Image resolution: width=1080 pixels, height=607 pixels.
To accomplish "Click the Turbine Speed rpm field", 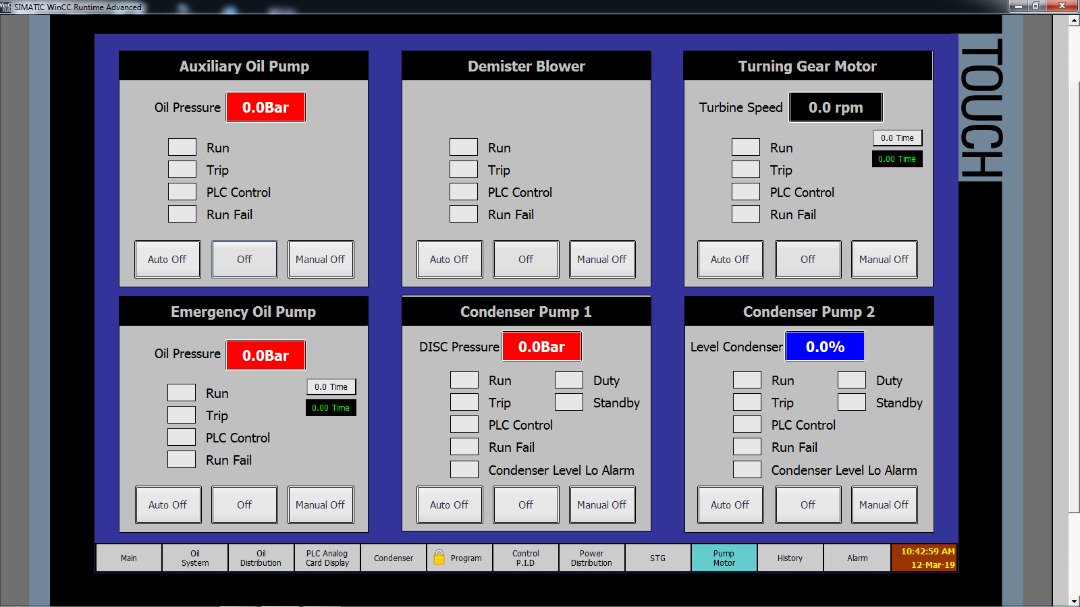I will pyautogui.click(x=835, y=107).
